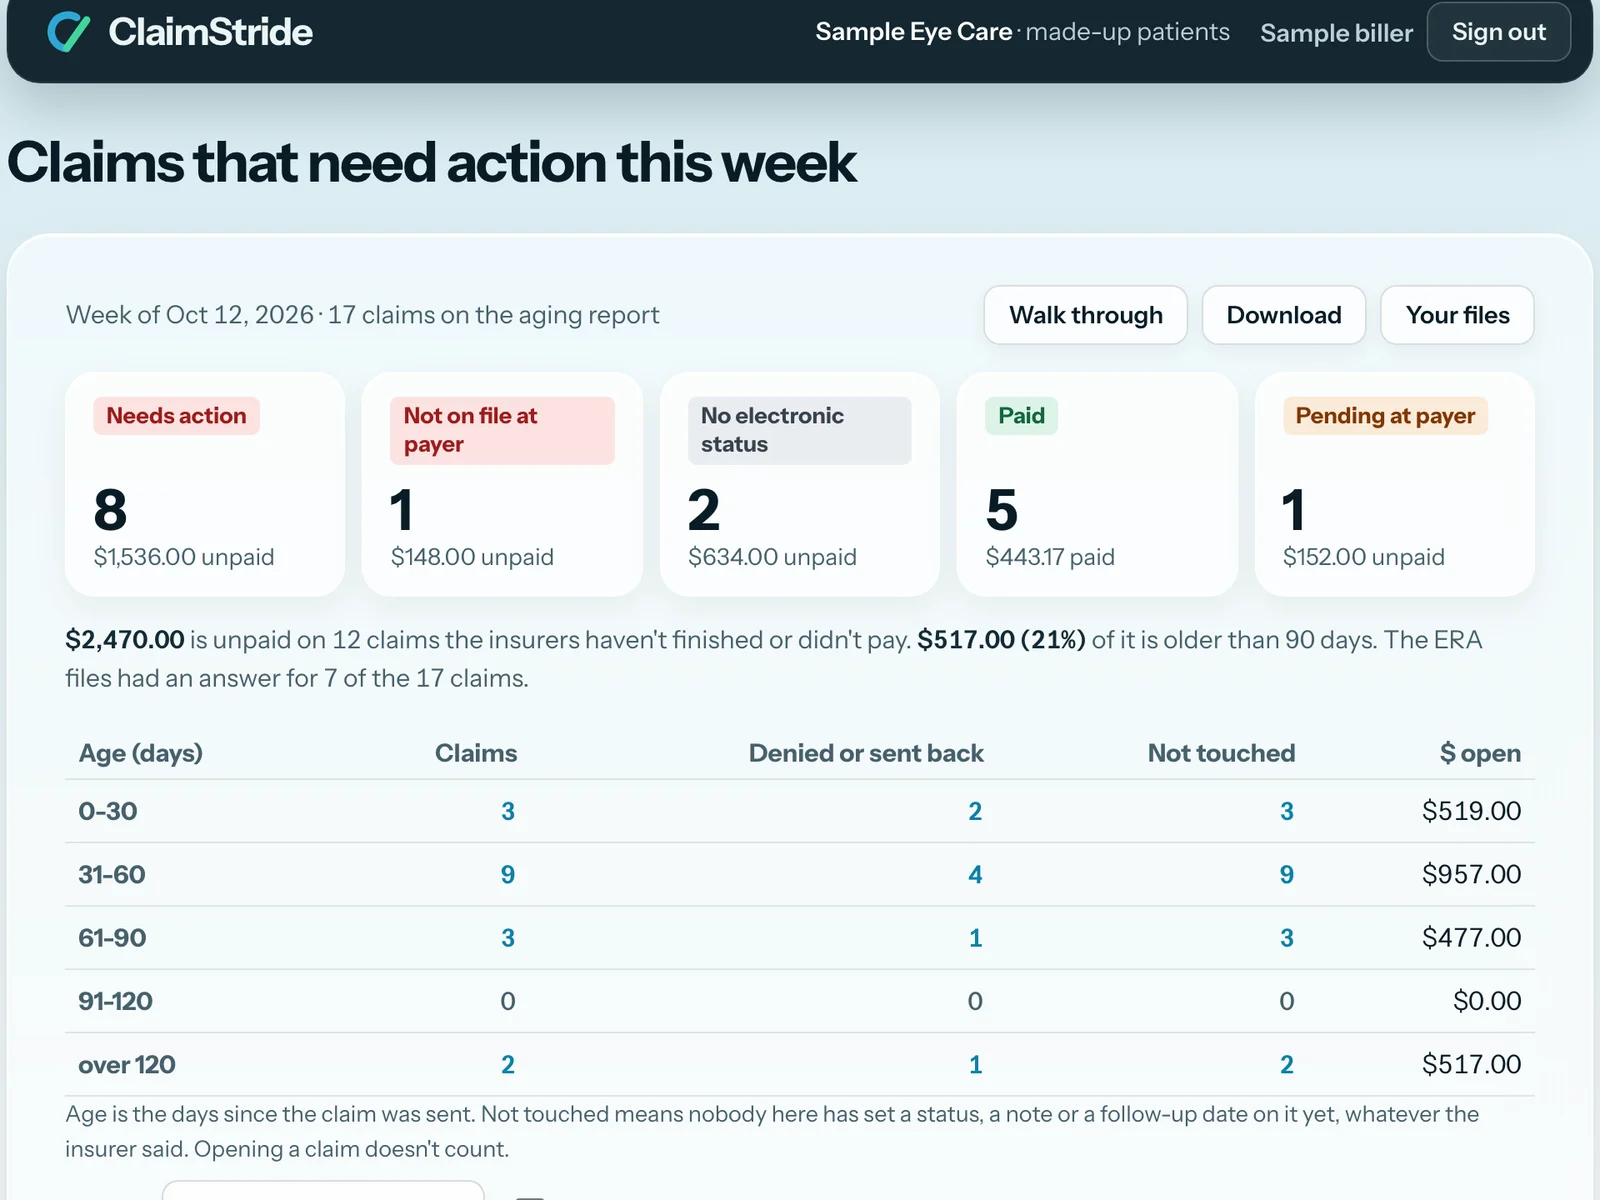The height and width of the screenshot is (1200, 1600).
Task: Click the $957.00 open amount
Action: (1471, 875)
